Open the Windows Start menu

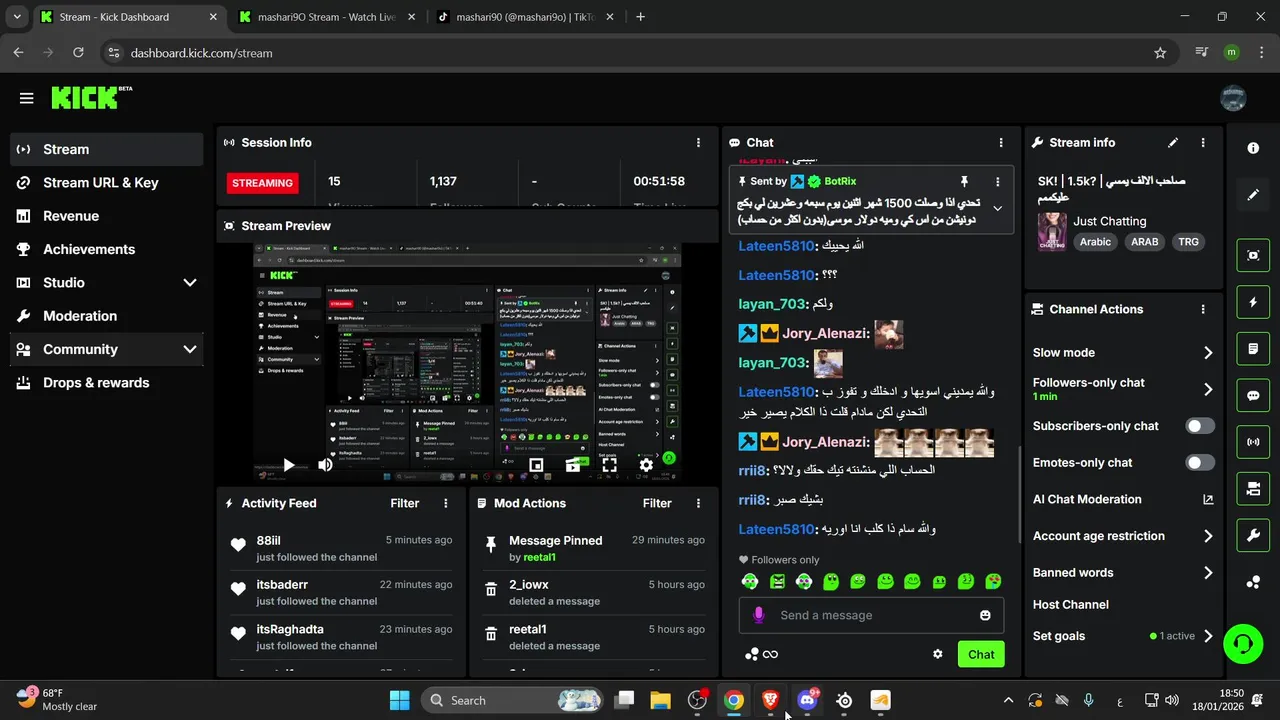(399, 700)
